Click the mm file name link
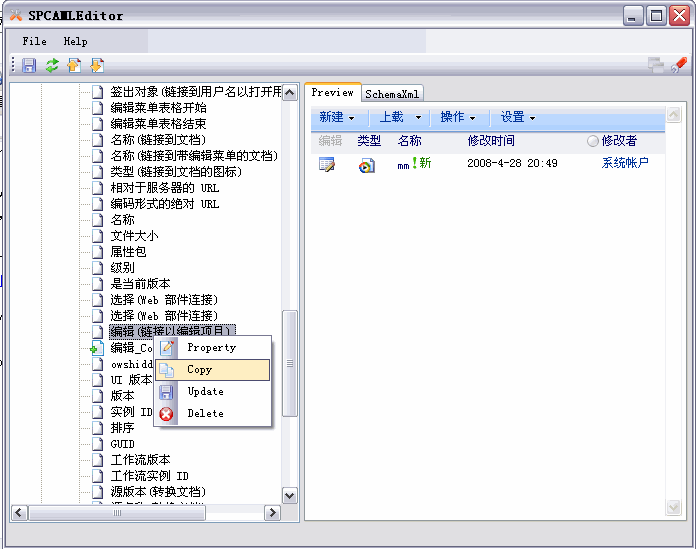The width and height of the screenshot is (696, 549). click(403, 166)
